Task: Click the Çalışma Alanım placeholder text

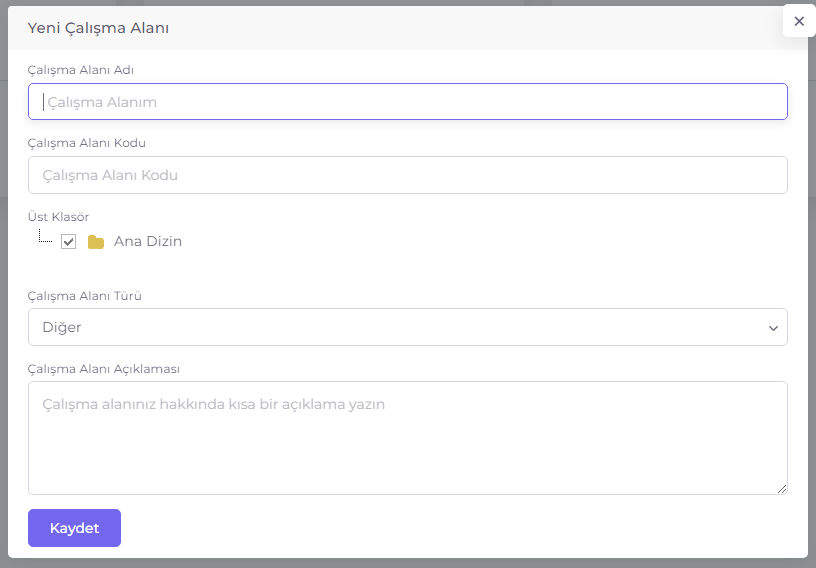Action: pyautogui.click(x=102, y=102)
